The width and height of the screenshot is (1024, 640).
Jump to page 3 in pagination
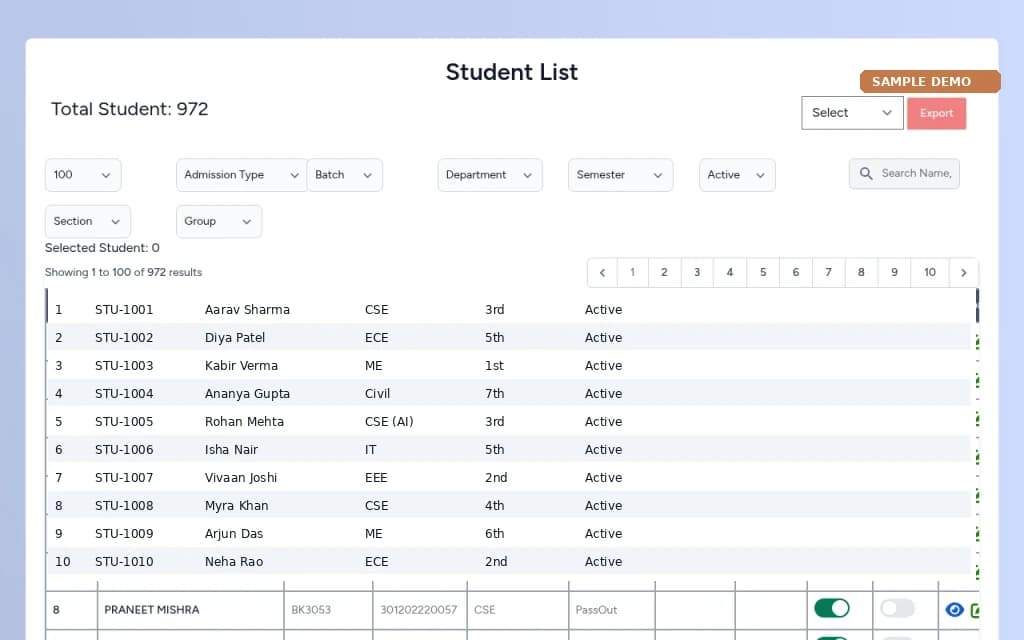point(697,273)
